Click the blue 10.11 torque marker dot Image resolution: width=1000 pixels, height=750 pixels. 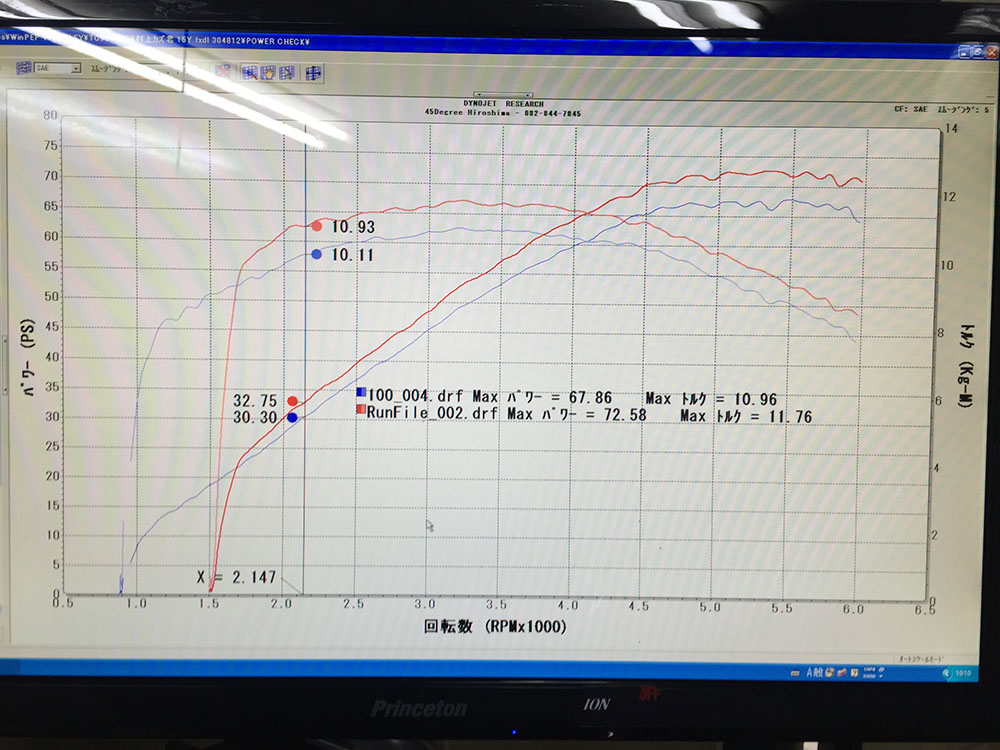coord(316,254)
